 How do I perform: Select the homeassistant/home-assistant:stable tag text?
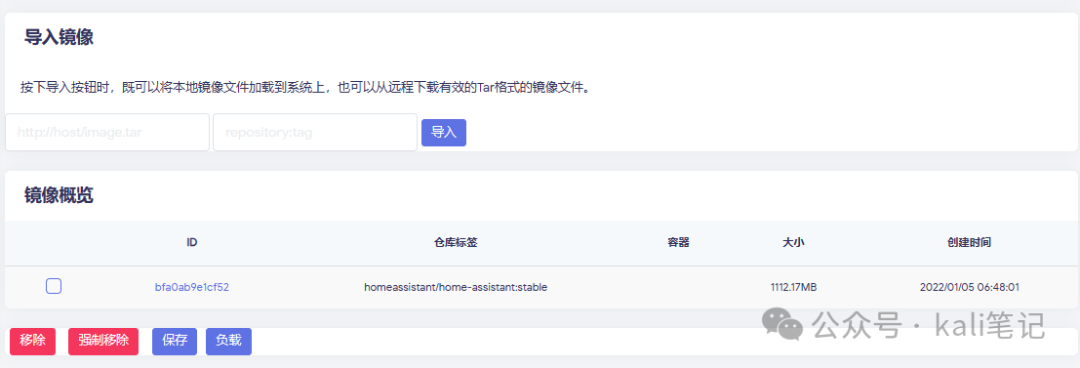455,287
